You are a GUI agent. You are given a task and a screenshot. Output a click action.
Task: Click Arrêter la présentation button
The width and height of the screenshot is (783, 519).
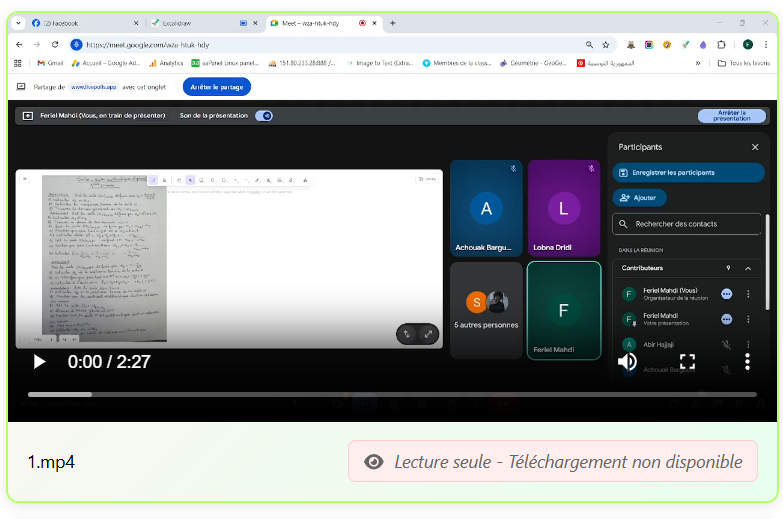point(732,116)
